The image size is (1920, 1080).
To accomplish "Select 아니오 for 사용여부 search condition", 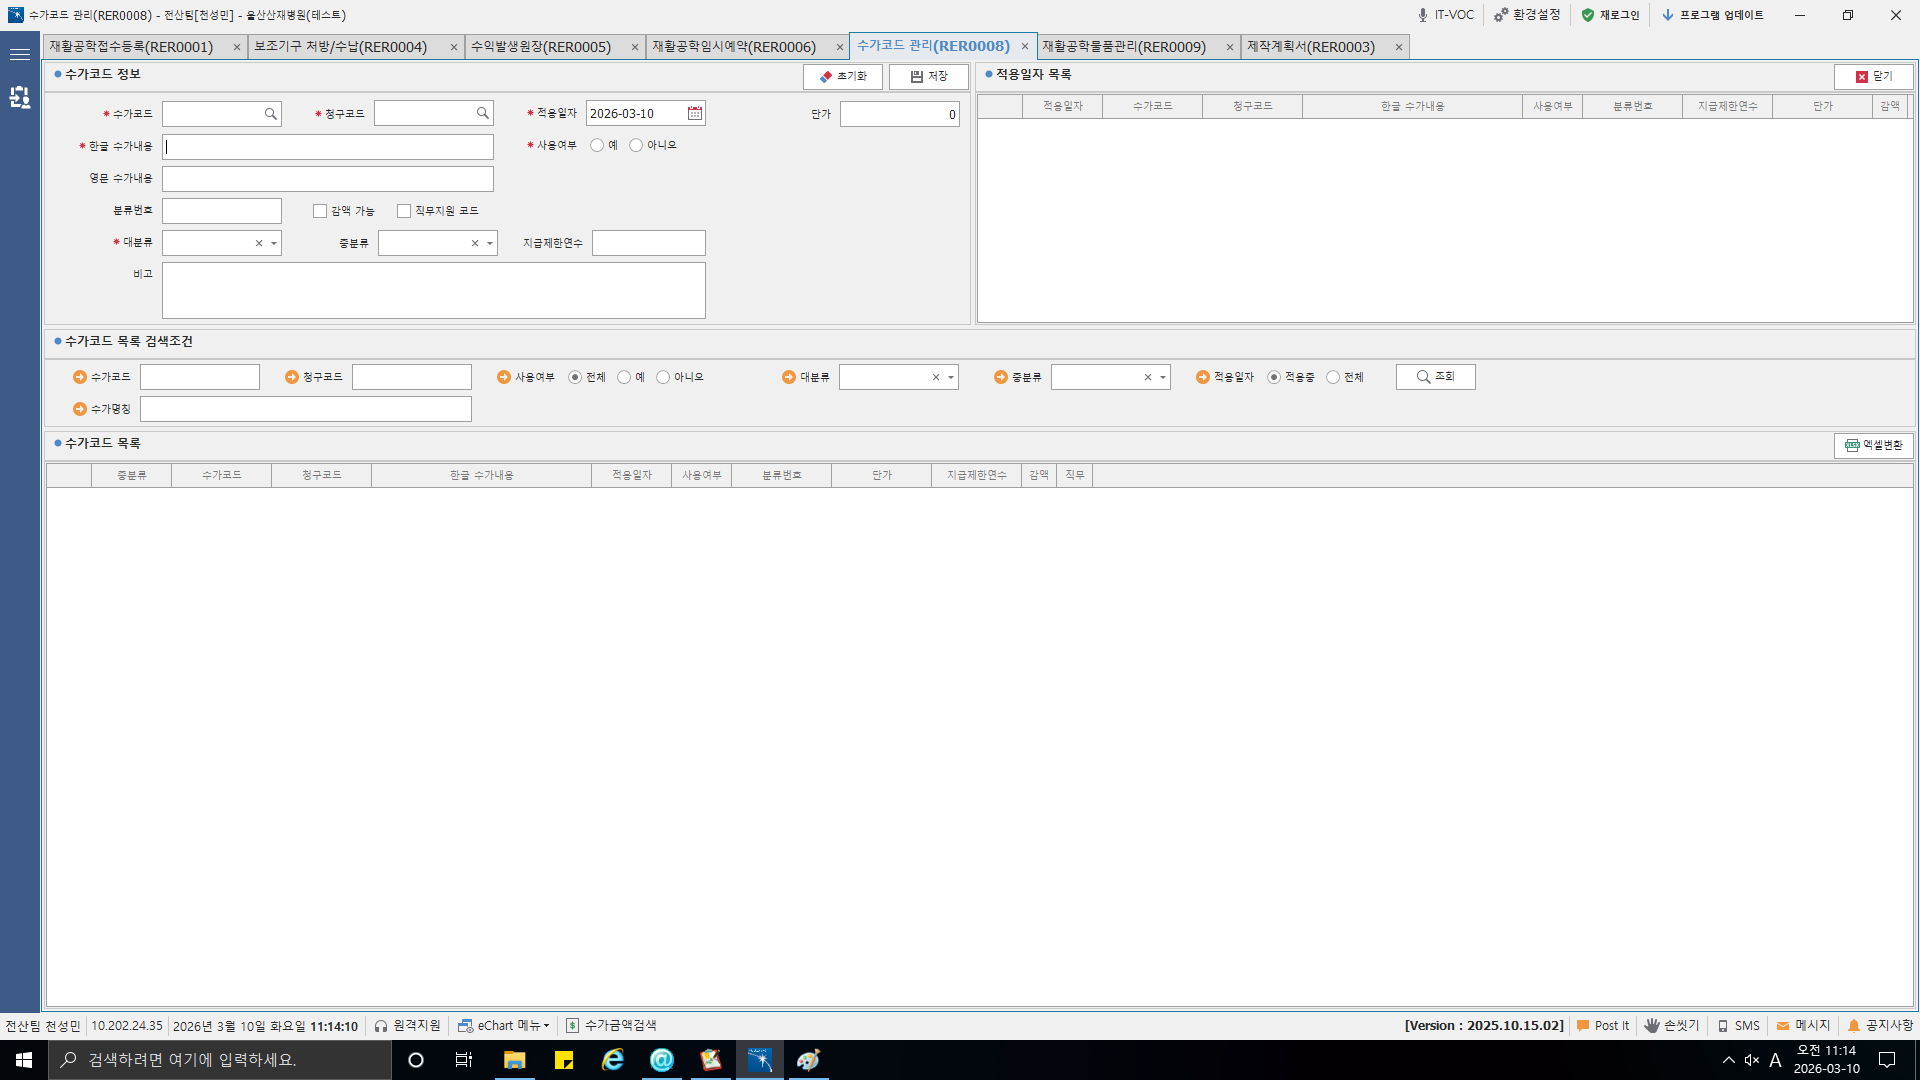I will (663, 377).
